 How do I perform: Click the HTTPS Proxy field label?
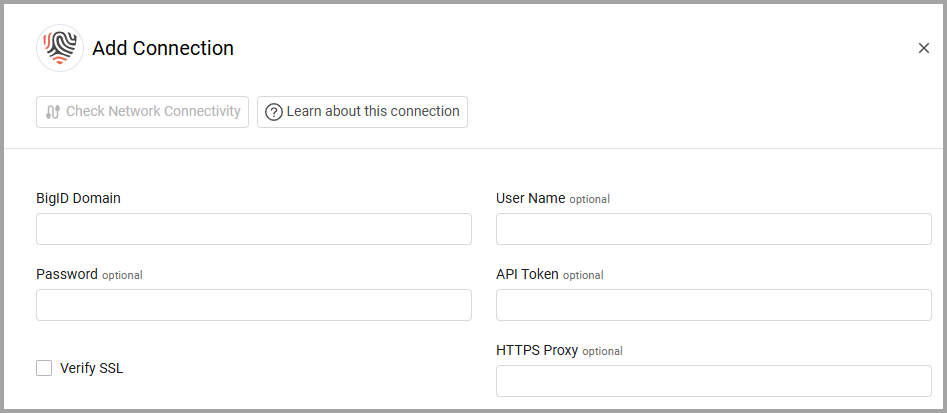(x=538, y=350)
